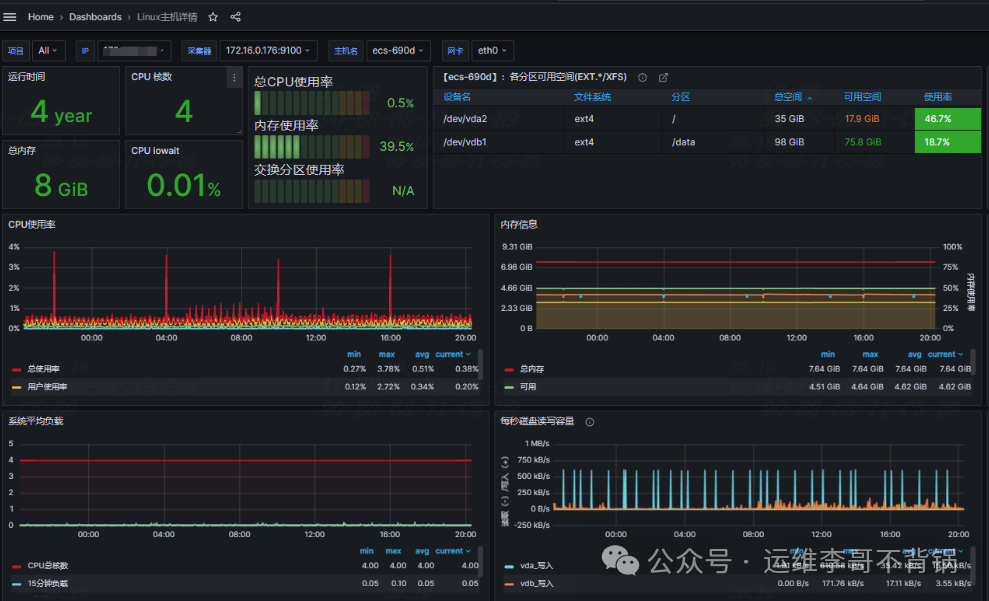Toggle 15分钟负载 series in load legend

(46, 582)
